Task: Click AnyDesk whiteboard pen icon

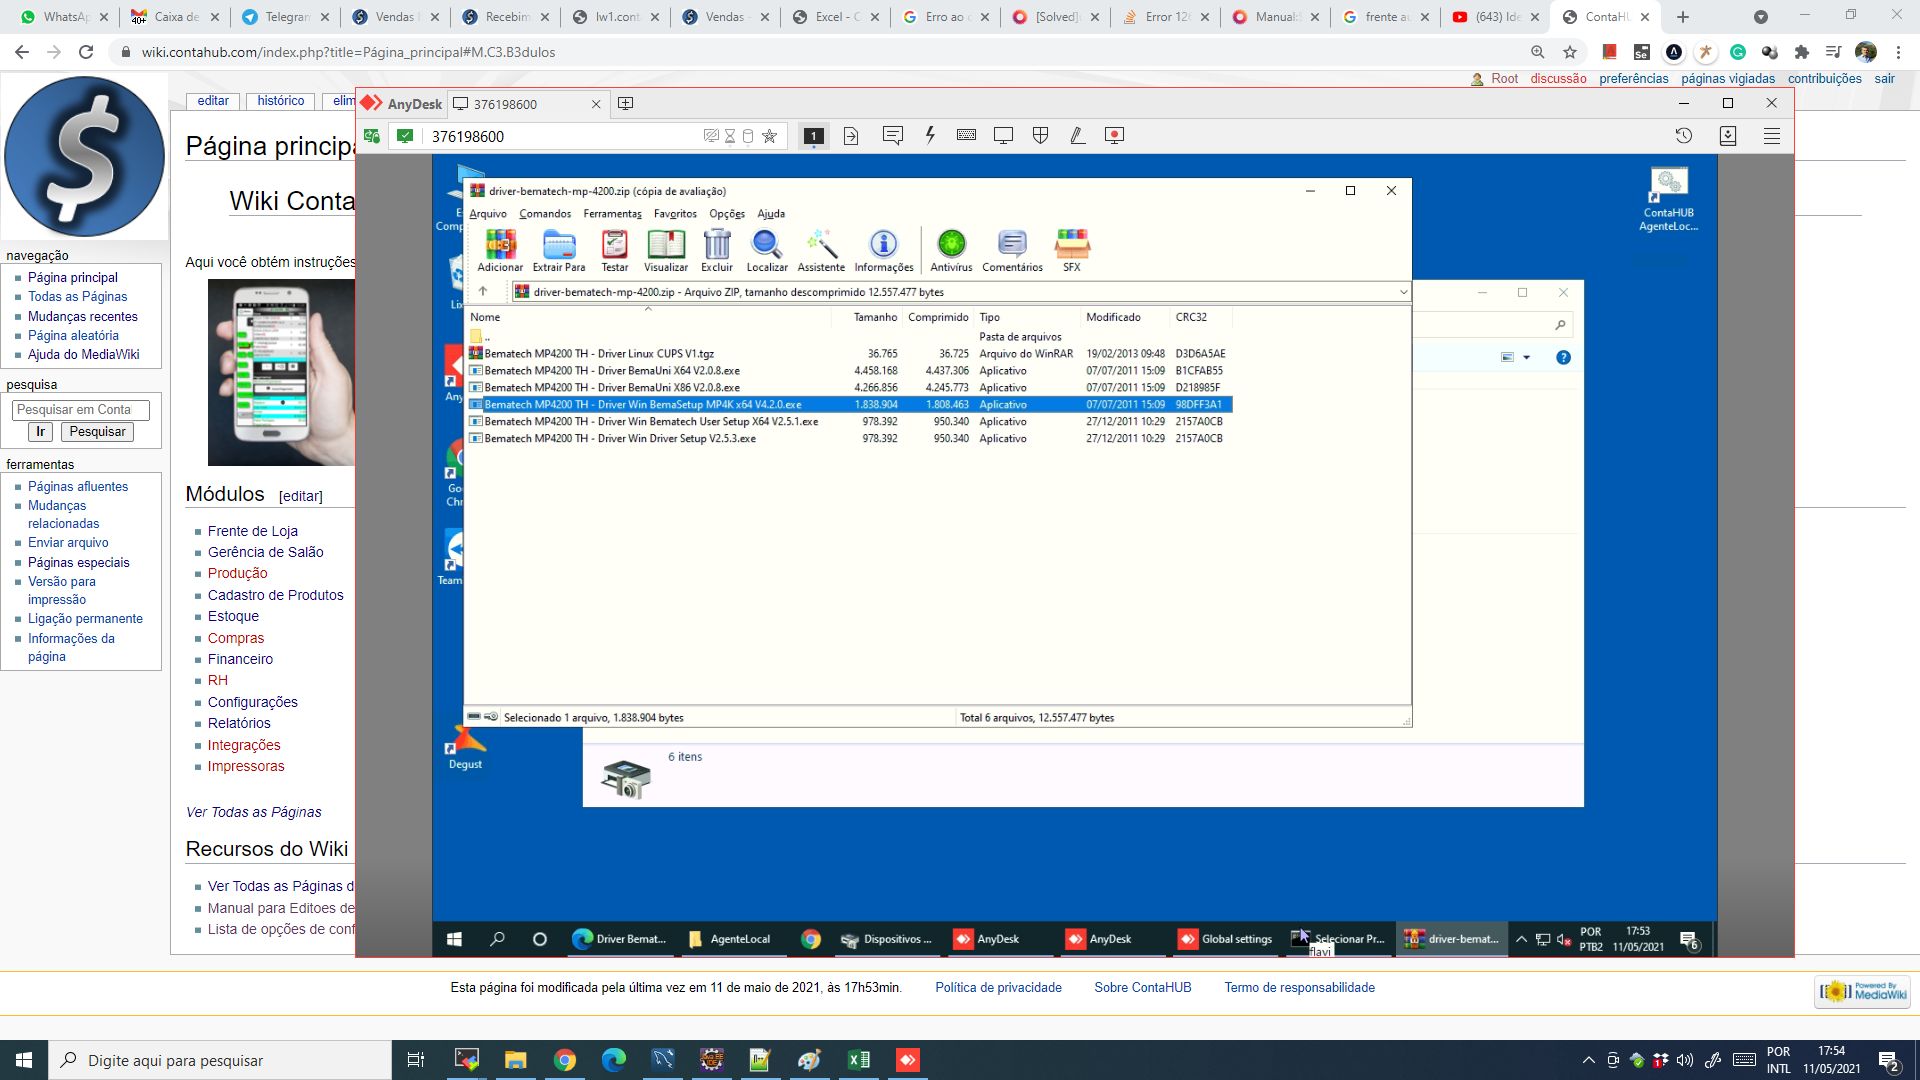Action: pyautogui.click(x=1077, y=135)
